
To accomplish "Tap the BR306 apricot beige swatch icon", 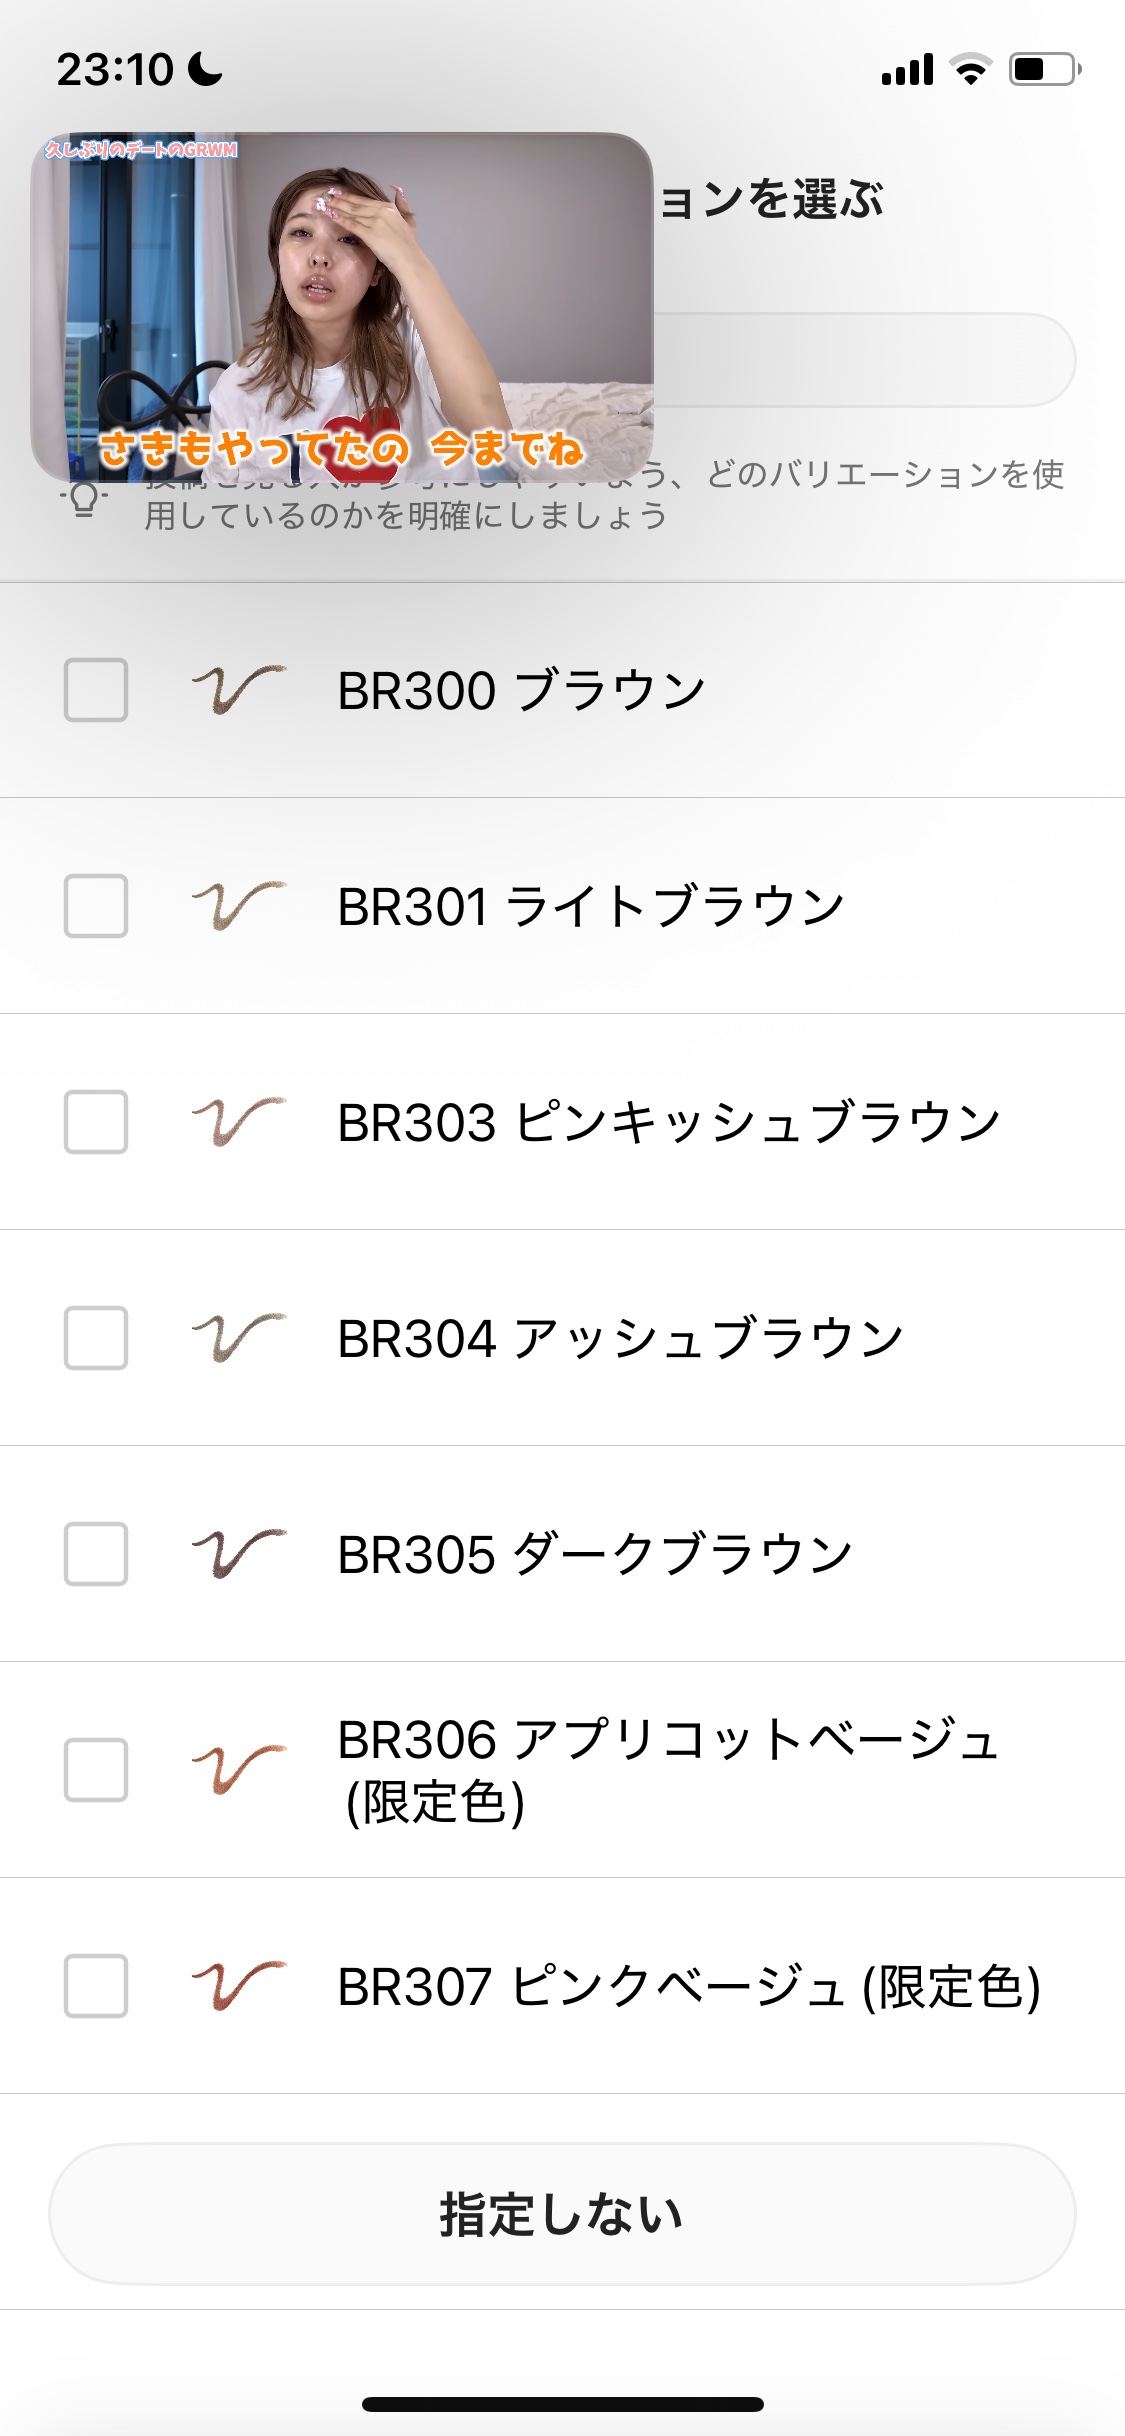I will (238, 1770).
